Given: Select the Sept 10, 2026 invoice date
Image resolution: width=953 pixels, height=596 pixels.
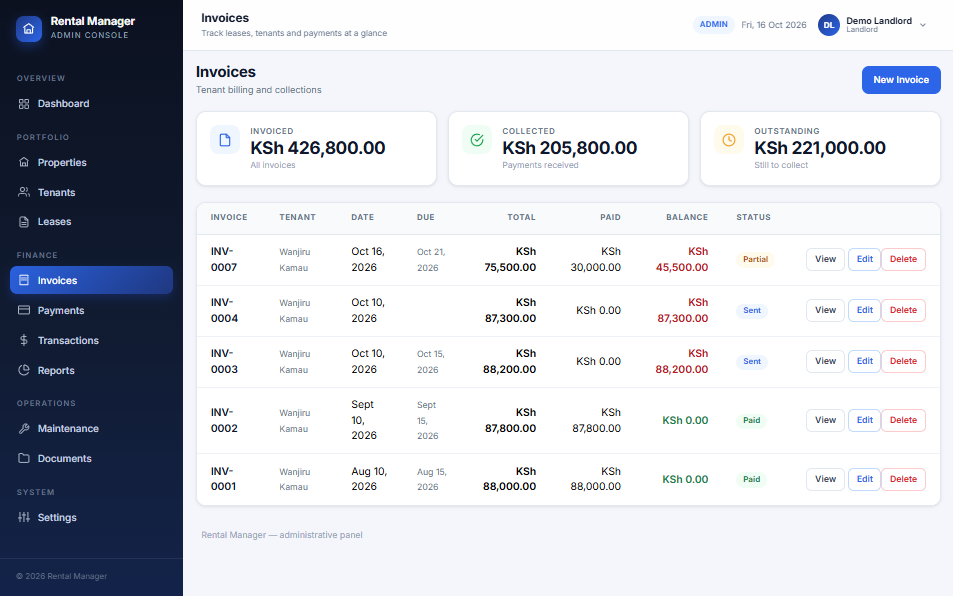Looking at the screenshot, I should click(x=364, y=420).
